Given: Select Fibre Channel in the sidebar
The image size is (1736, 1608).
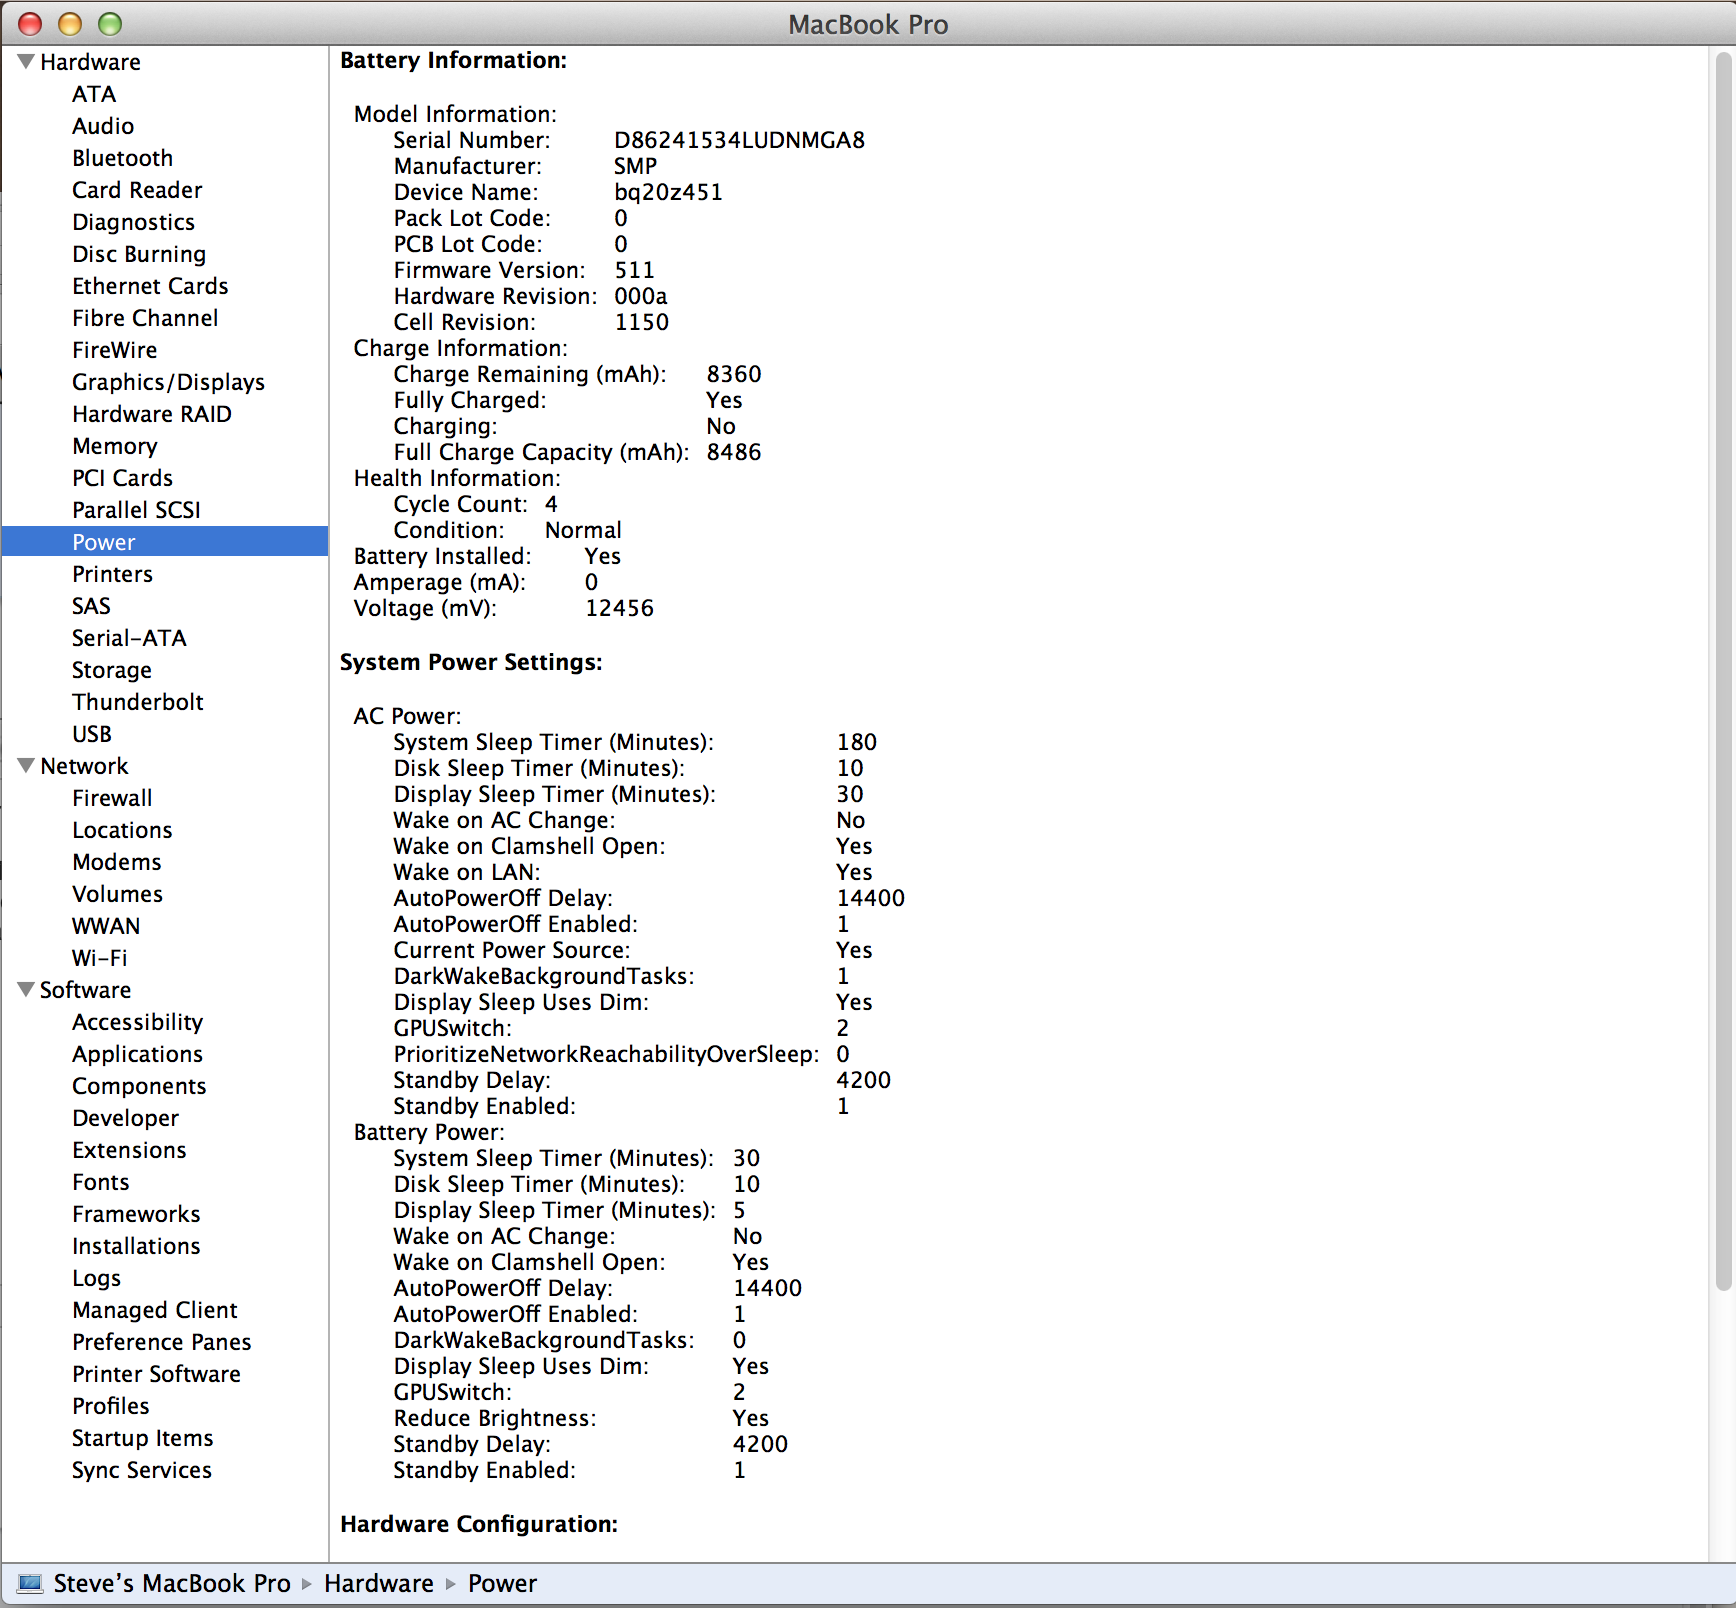Looking at the screenshot, I should point(145,318).
